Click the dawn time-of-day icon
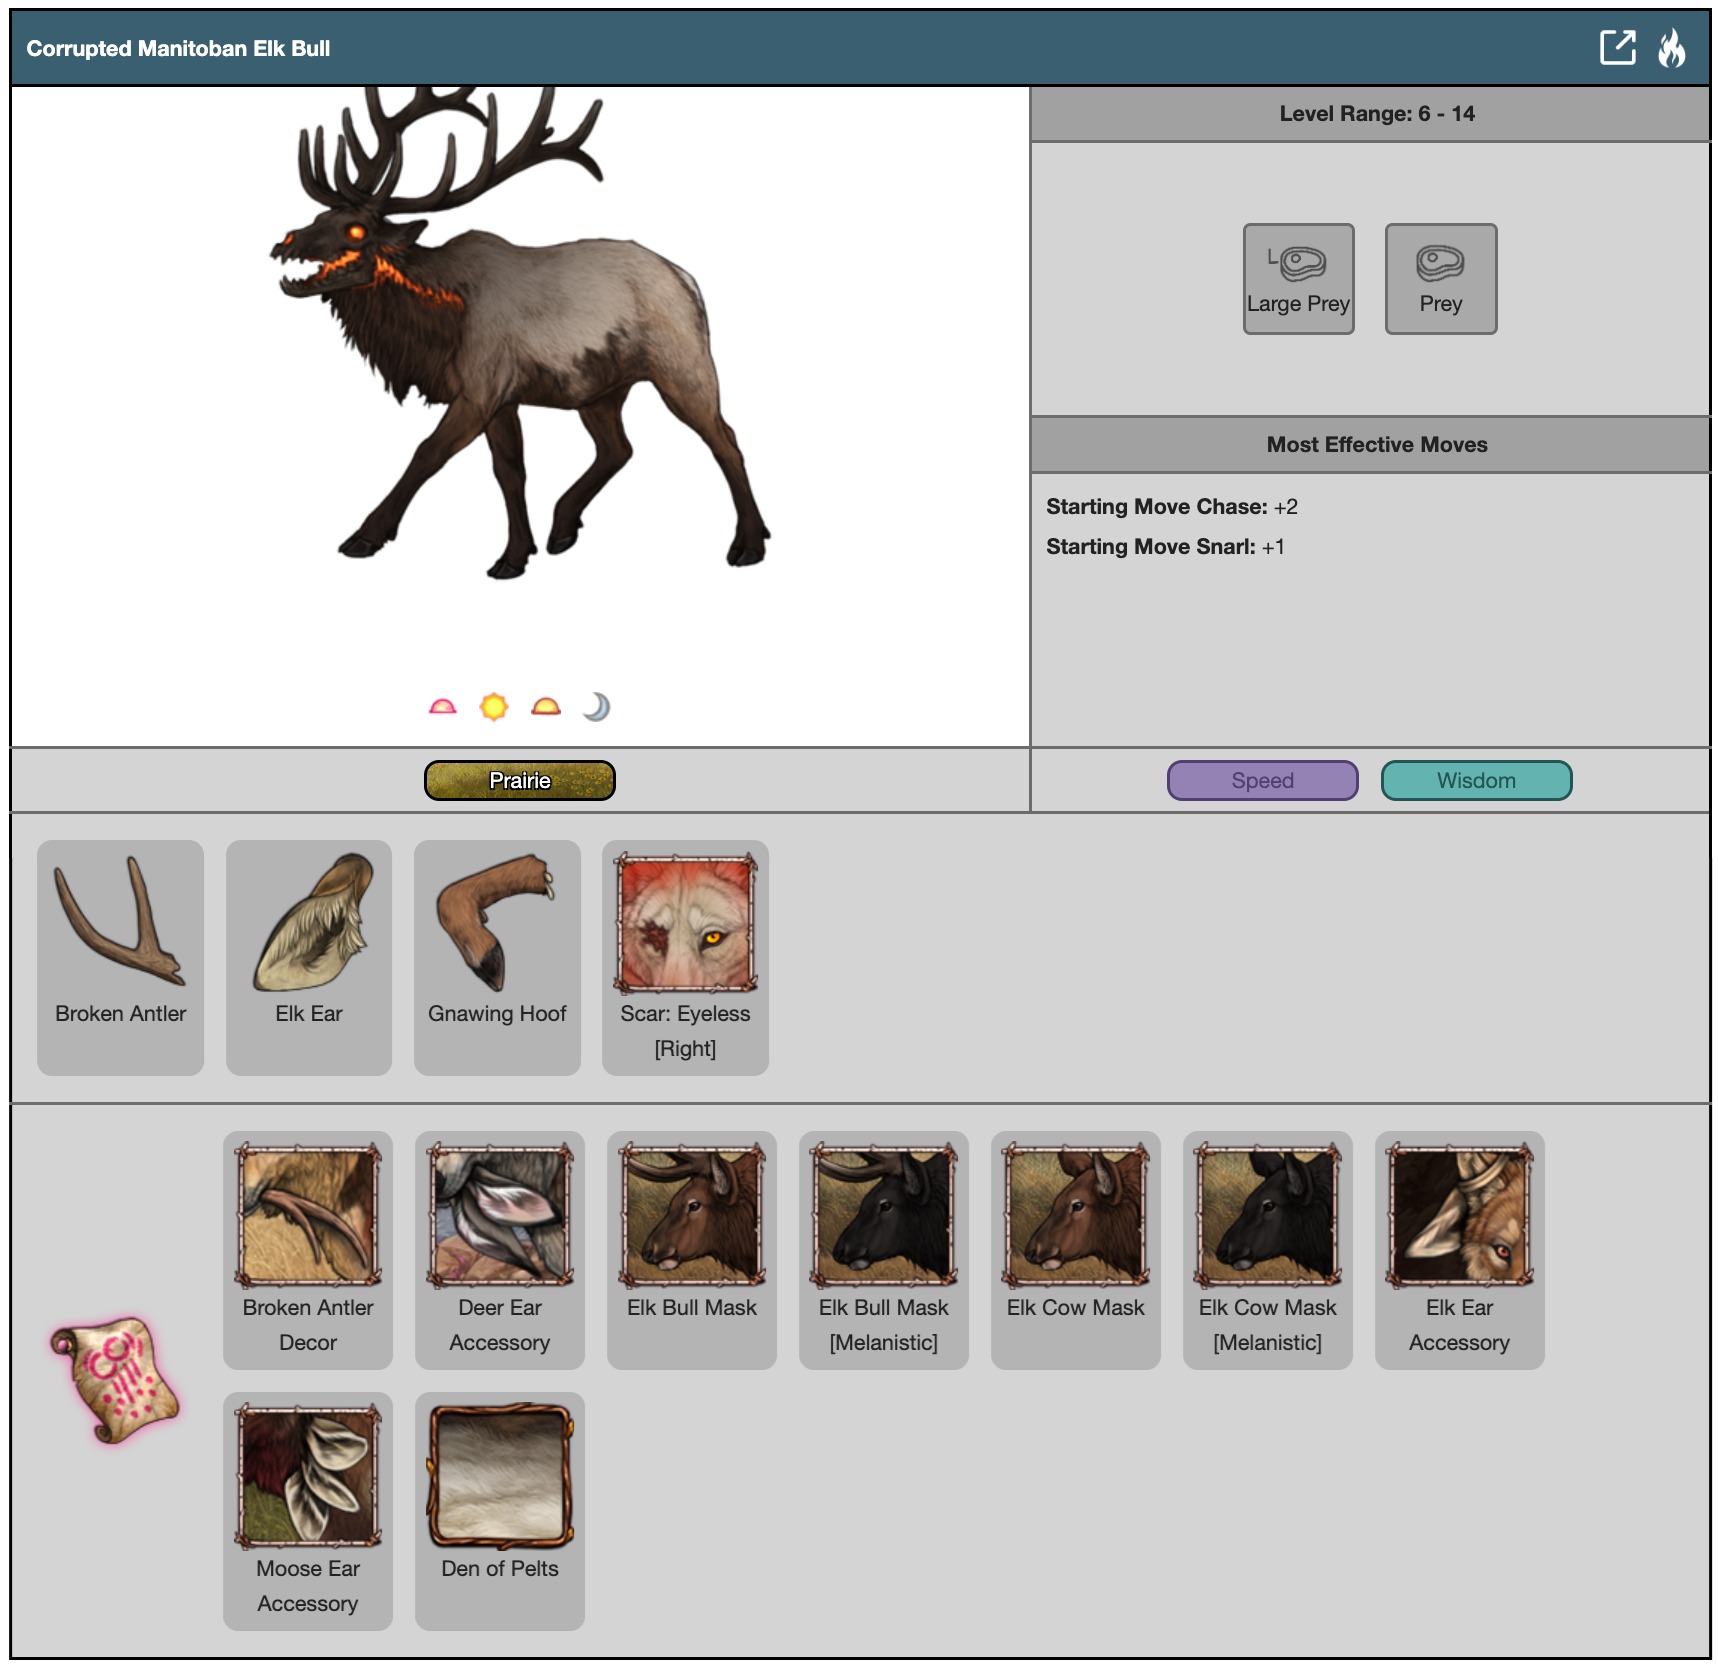 coord(442,707)
